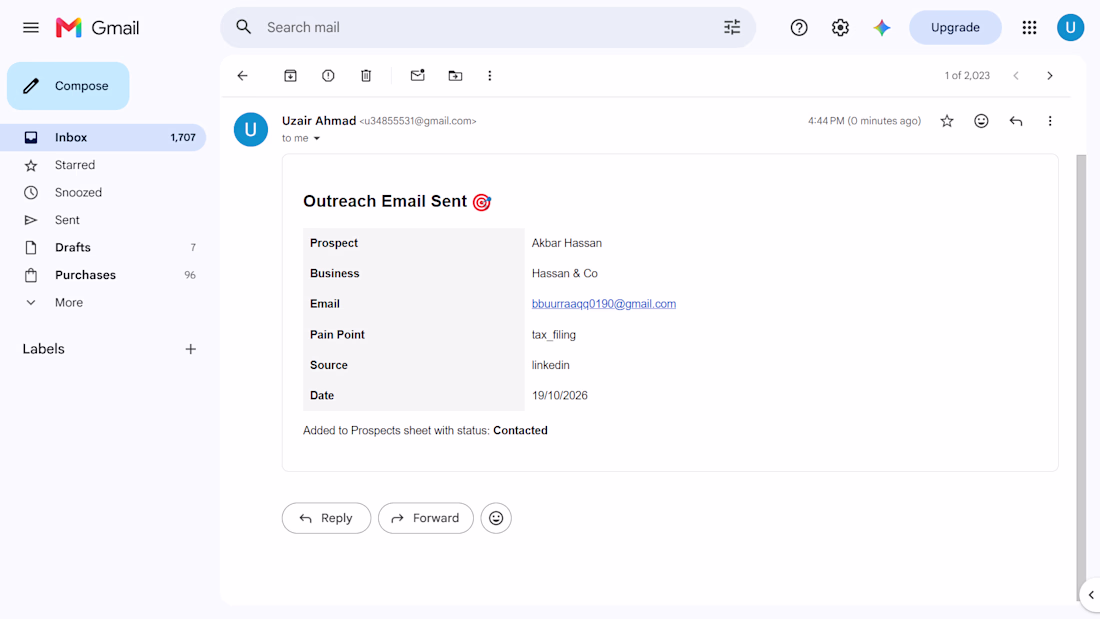Go back to the inbox list
Image resolution: width=1100 pixels, height=619 pixels.
point(243,76)
